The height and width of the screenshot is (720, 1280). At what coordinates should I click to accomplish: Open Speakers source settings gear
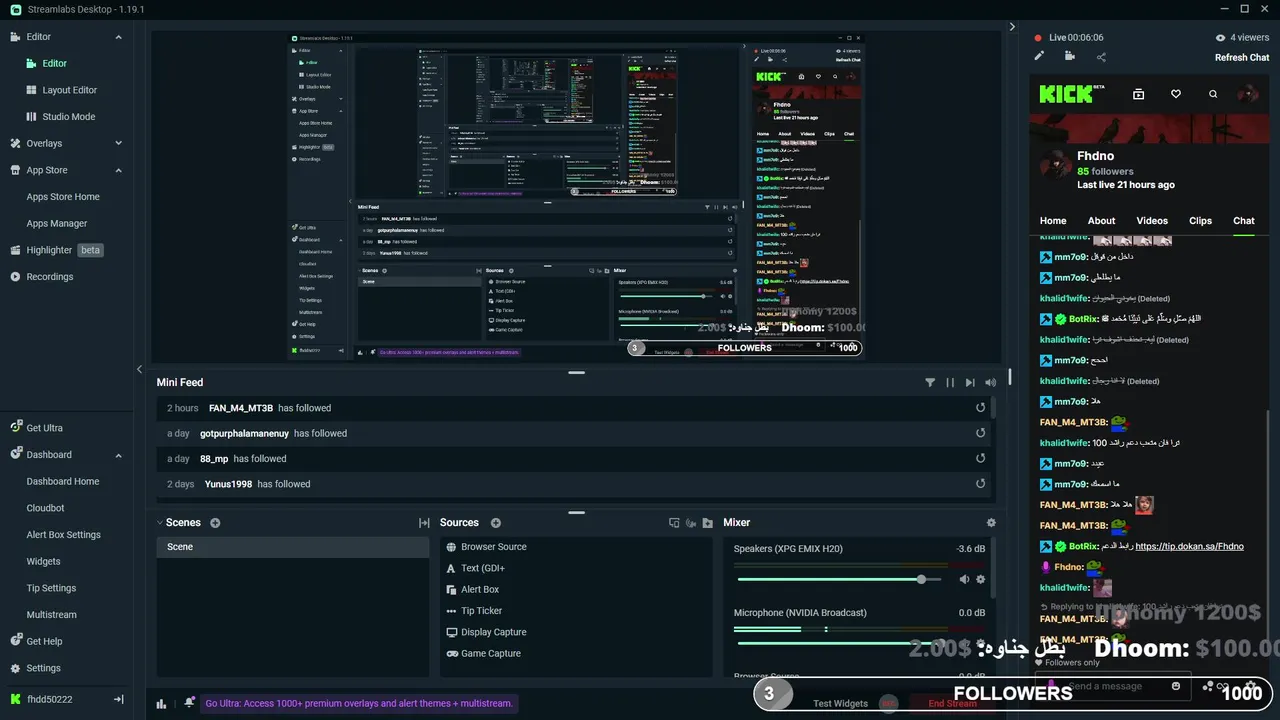click(x=980, y=579)
